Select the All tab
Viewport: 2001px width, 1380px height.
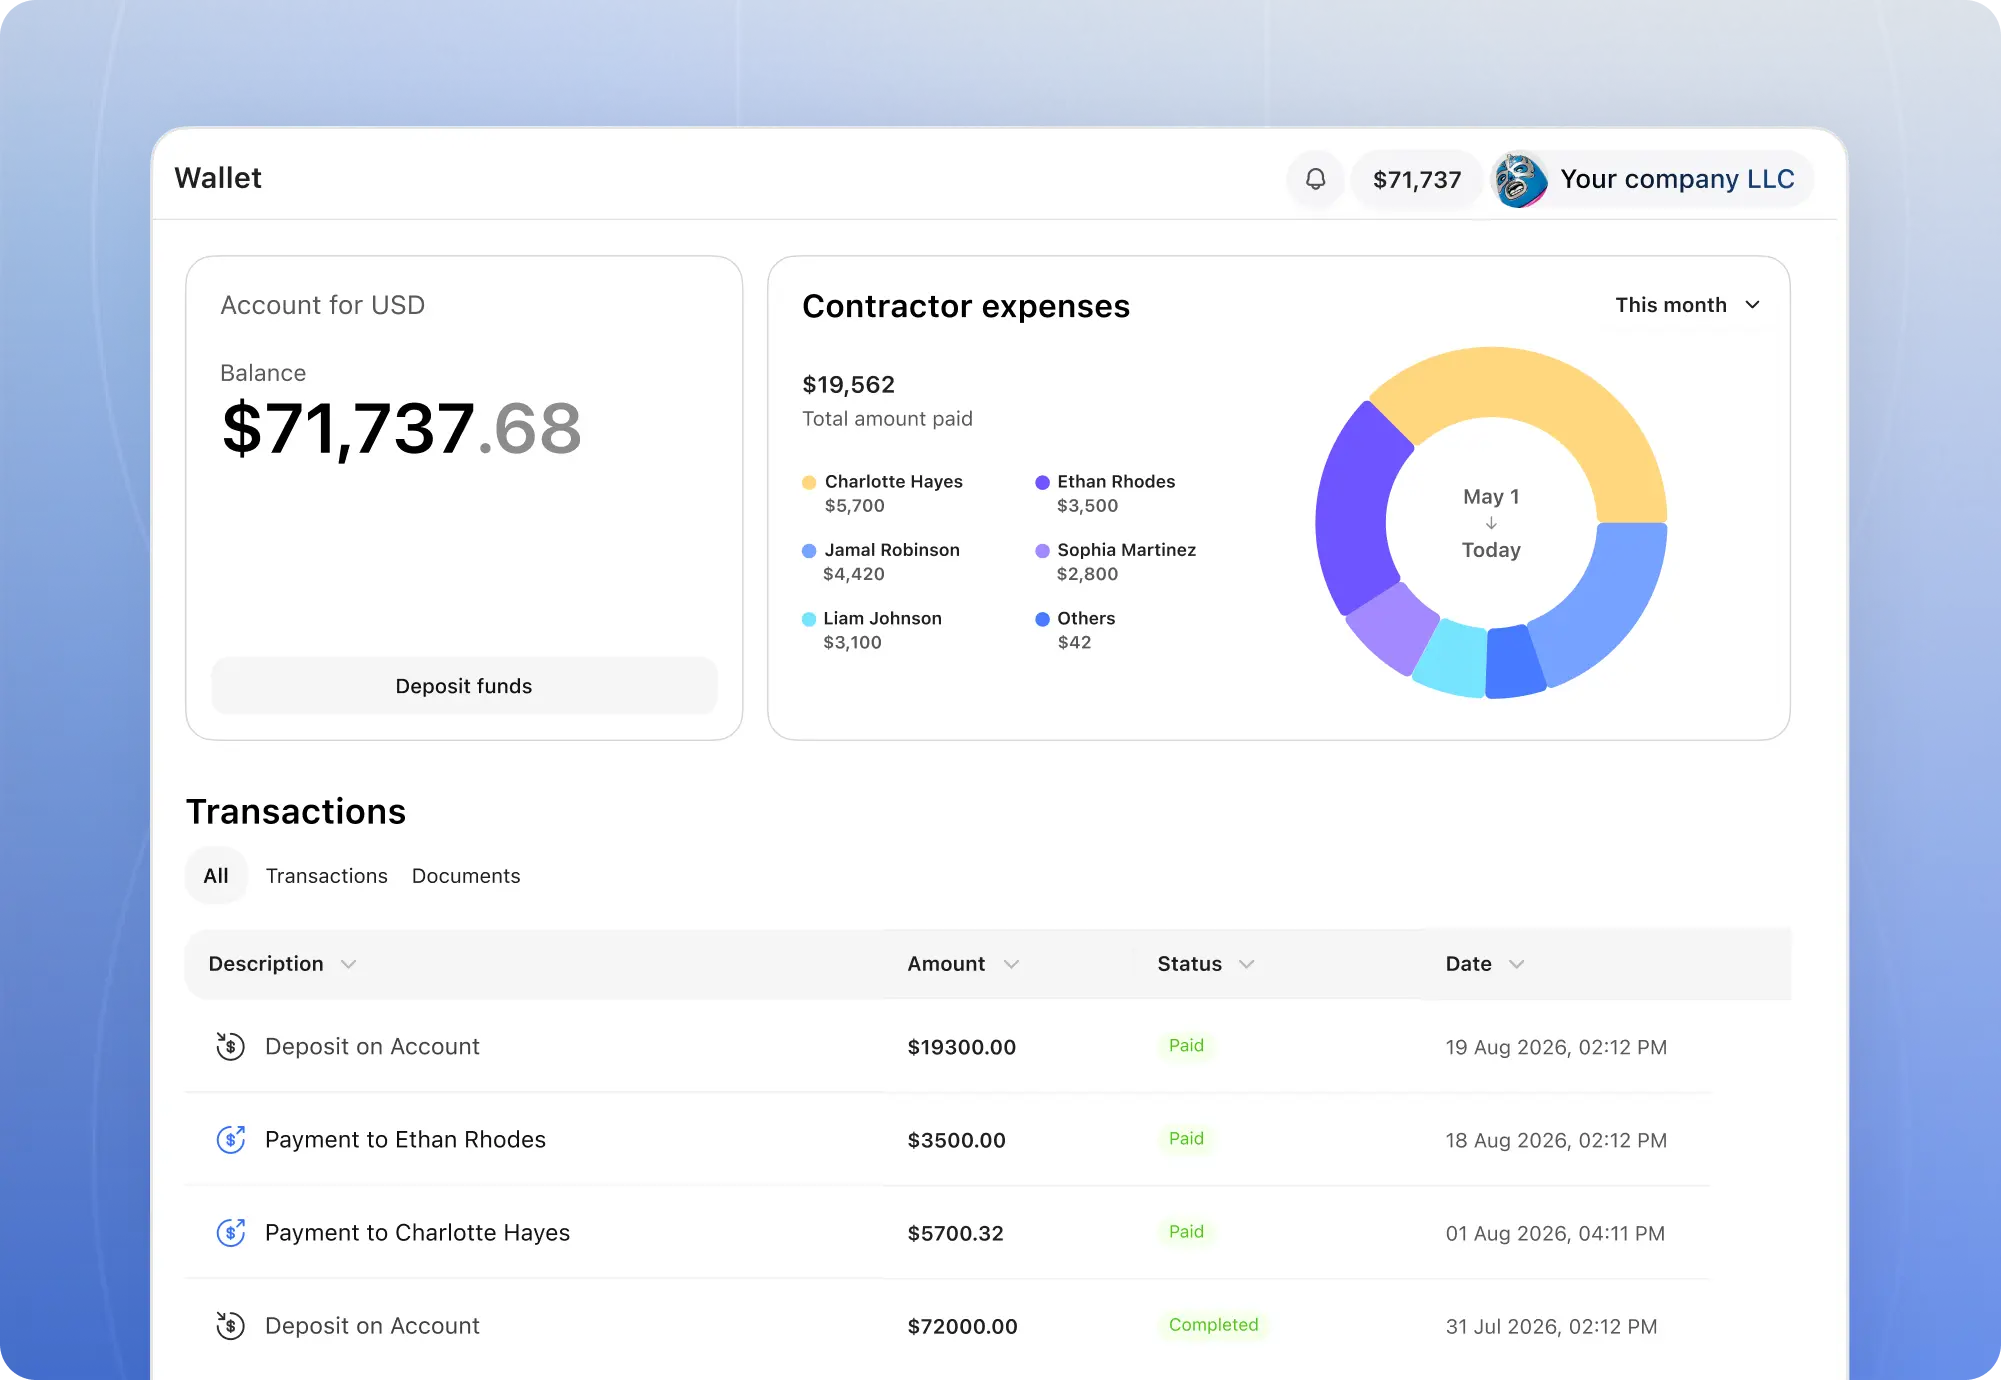216,876
